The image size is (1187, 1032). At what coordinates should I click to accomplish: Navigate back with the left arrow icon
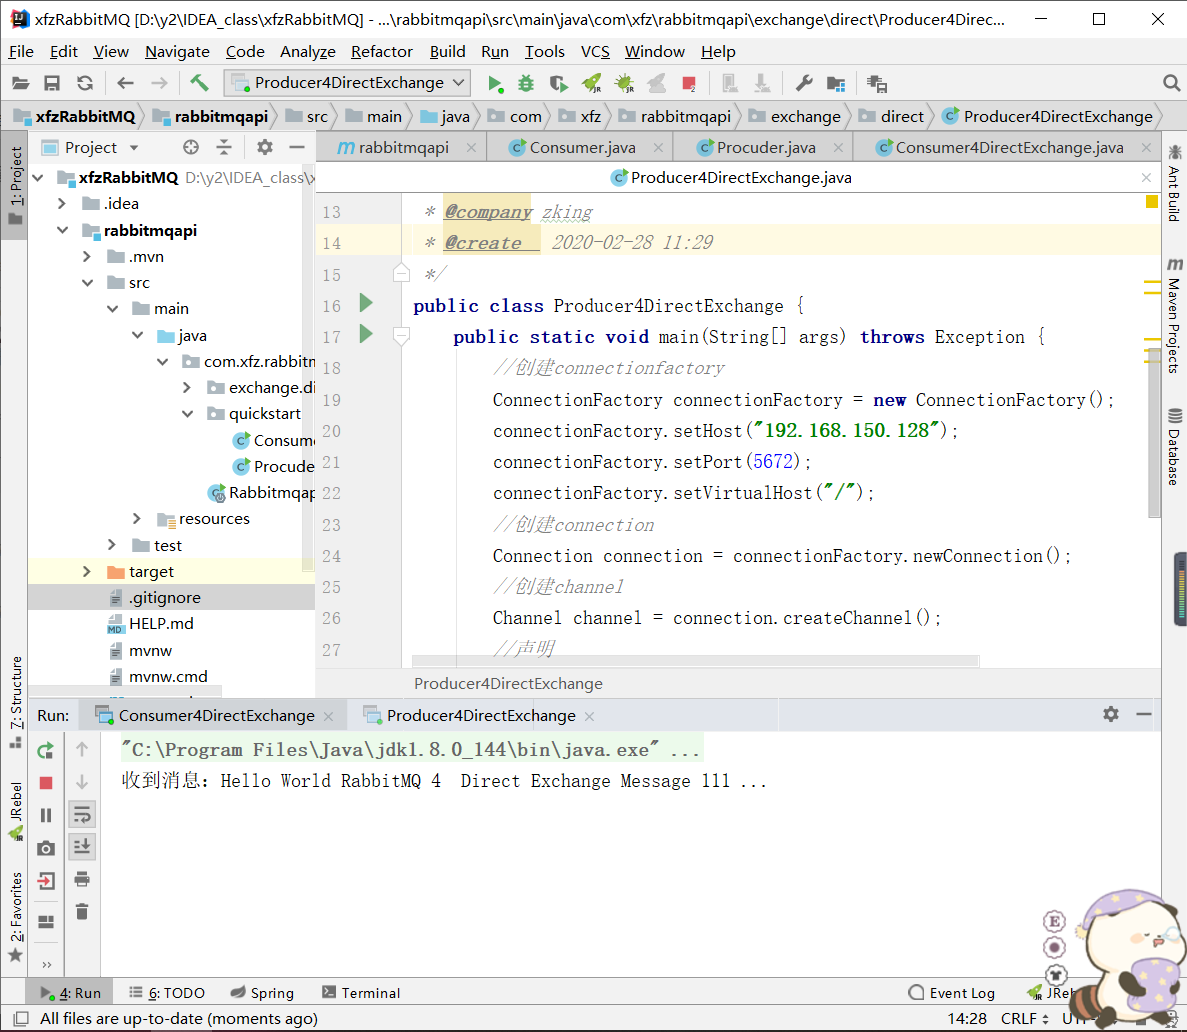coord(126,83)
